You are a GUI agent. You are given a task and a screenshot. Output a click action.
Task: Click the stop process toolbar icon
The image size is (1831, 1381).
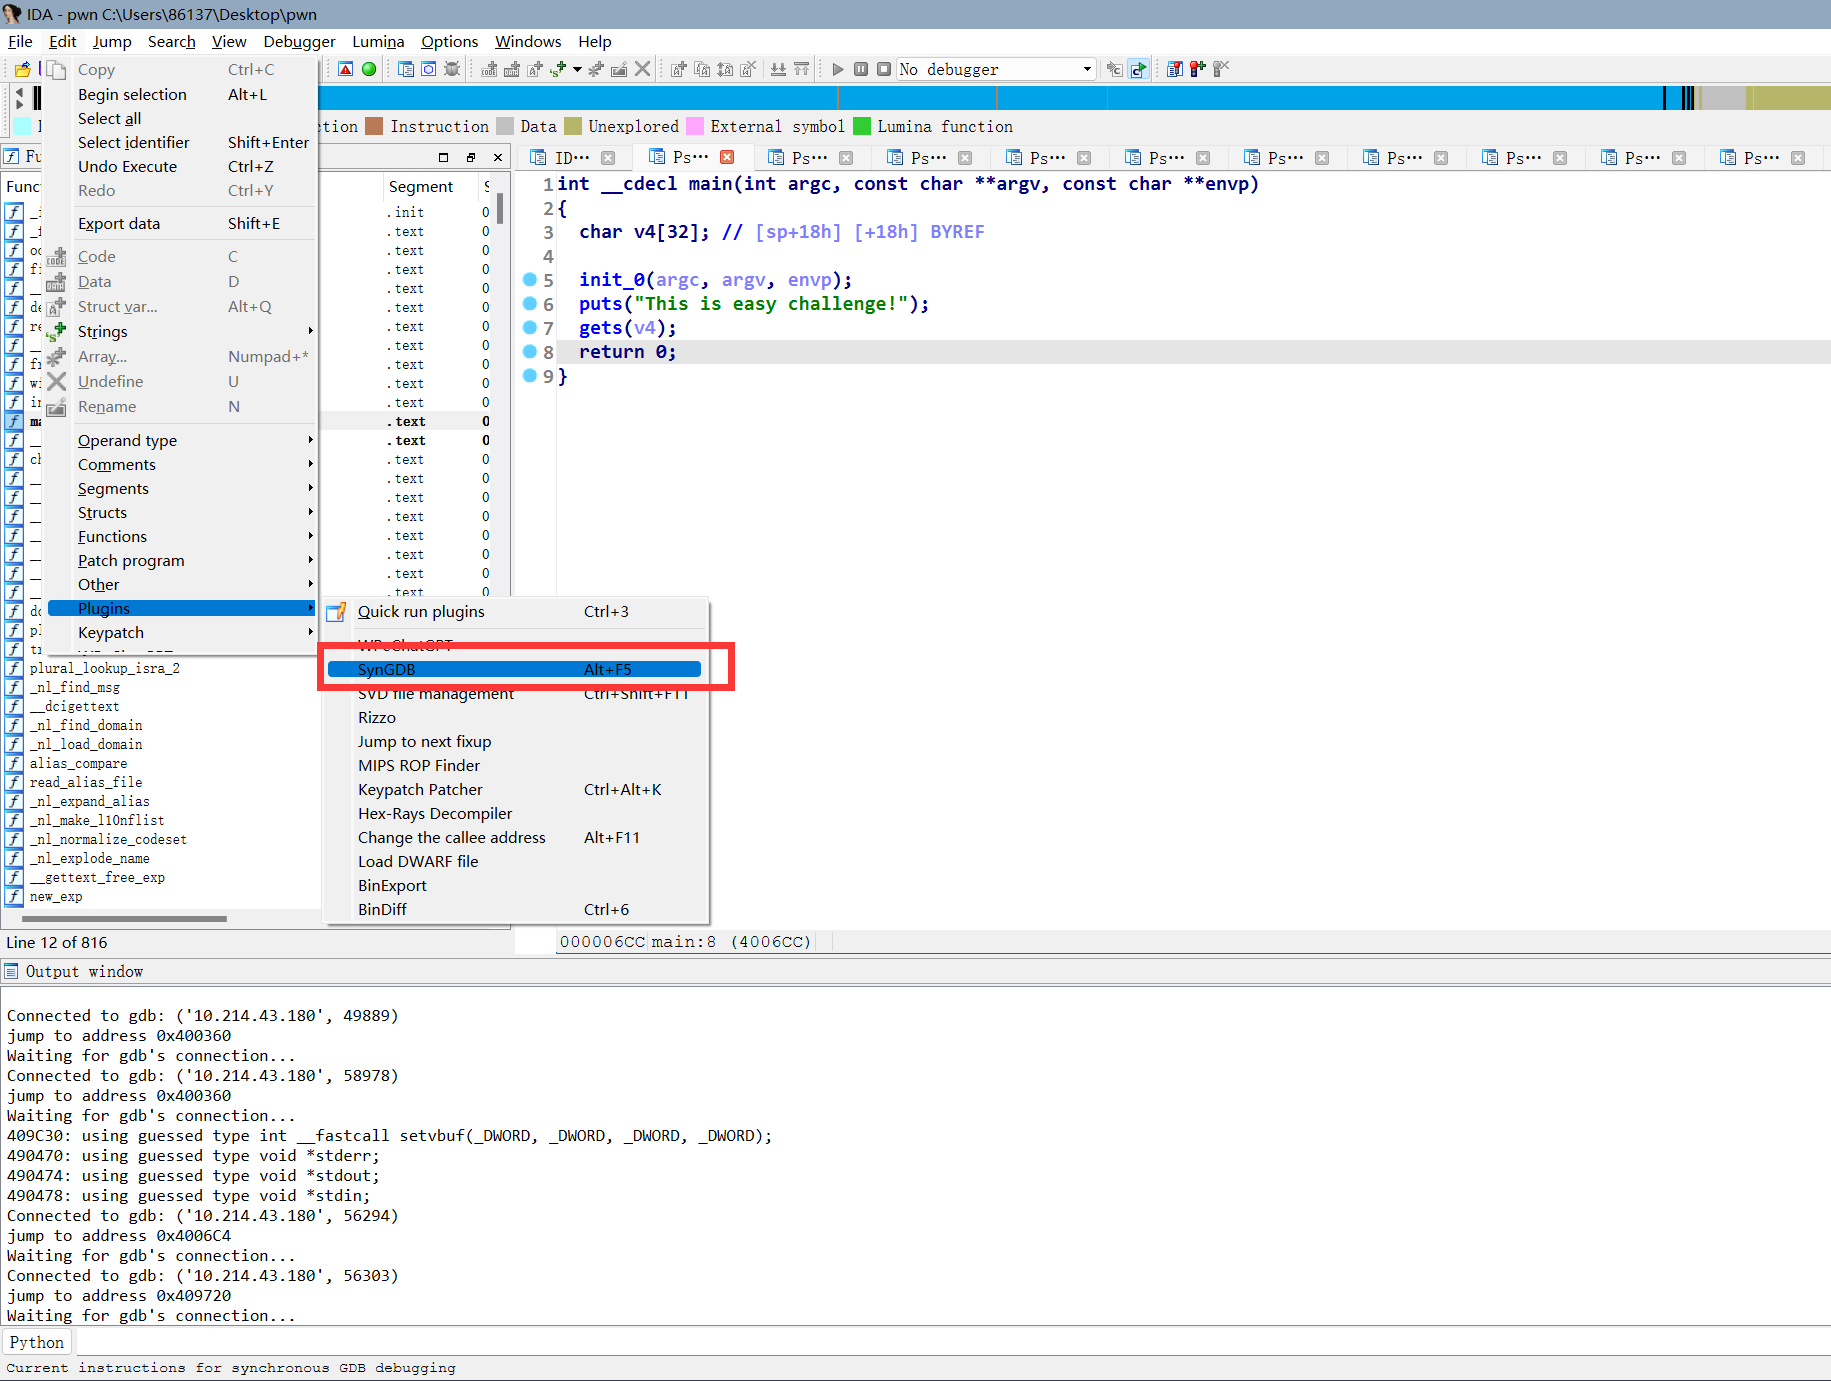[x=884, y=69]
